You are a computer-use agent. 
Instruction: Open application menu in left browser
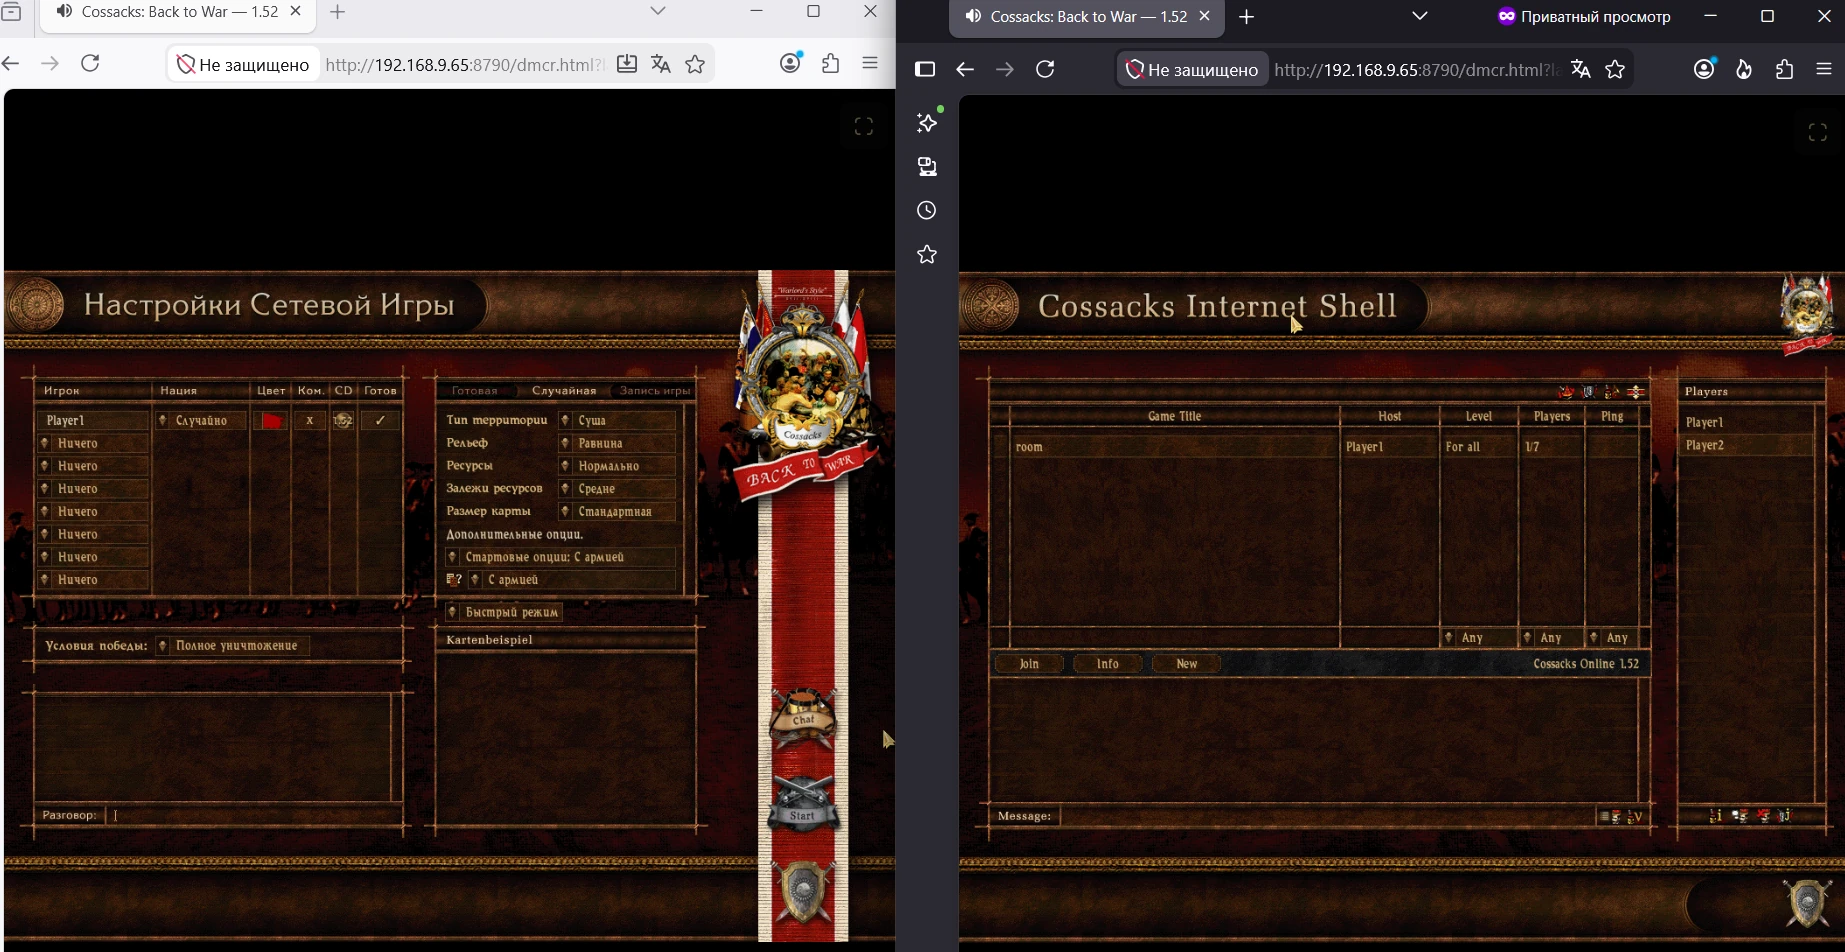[870, 63]
